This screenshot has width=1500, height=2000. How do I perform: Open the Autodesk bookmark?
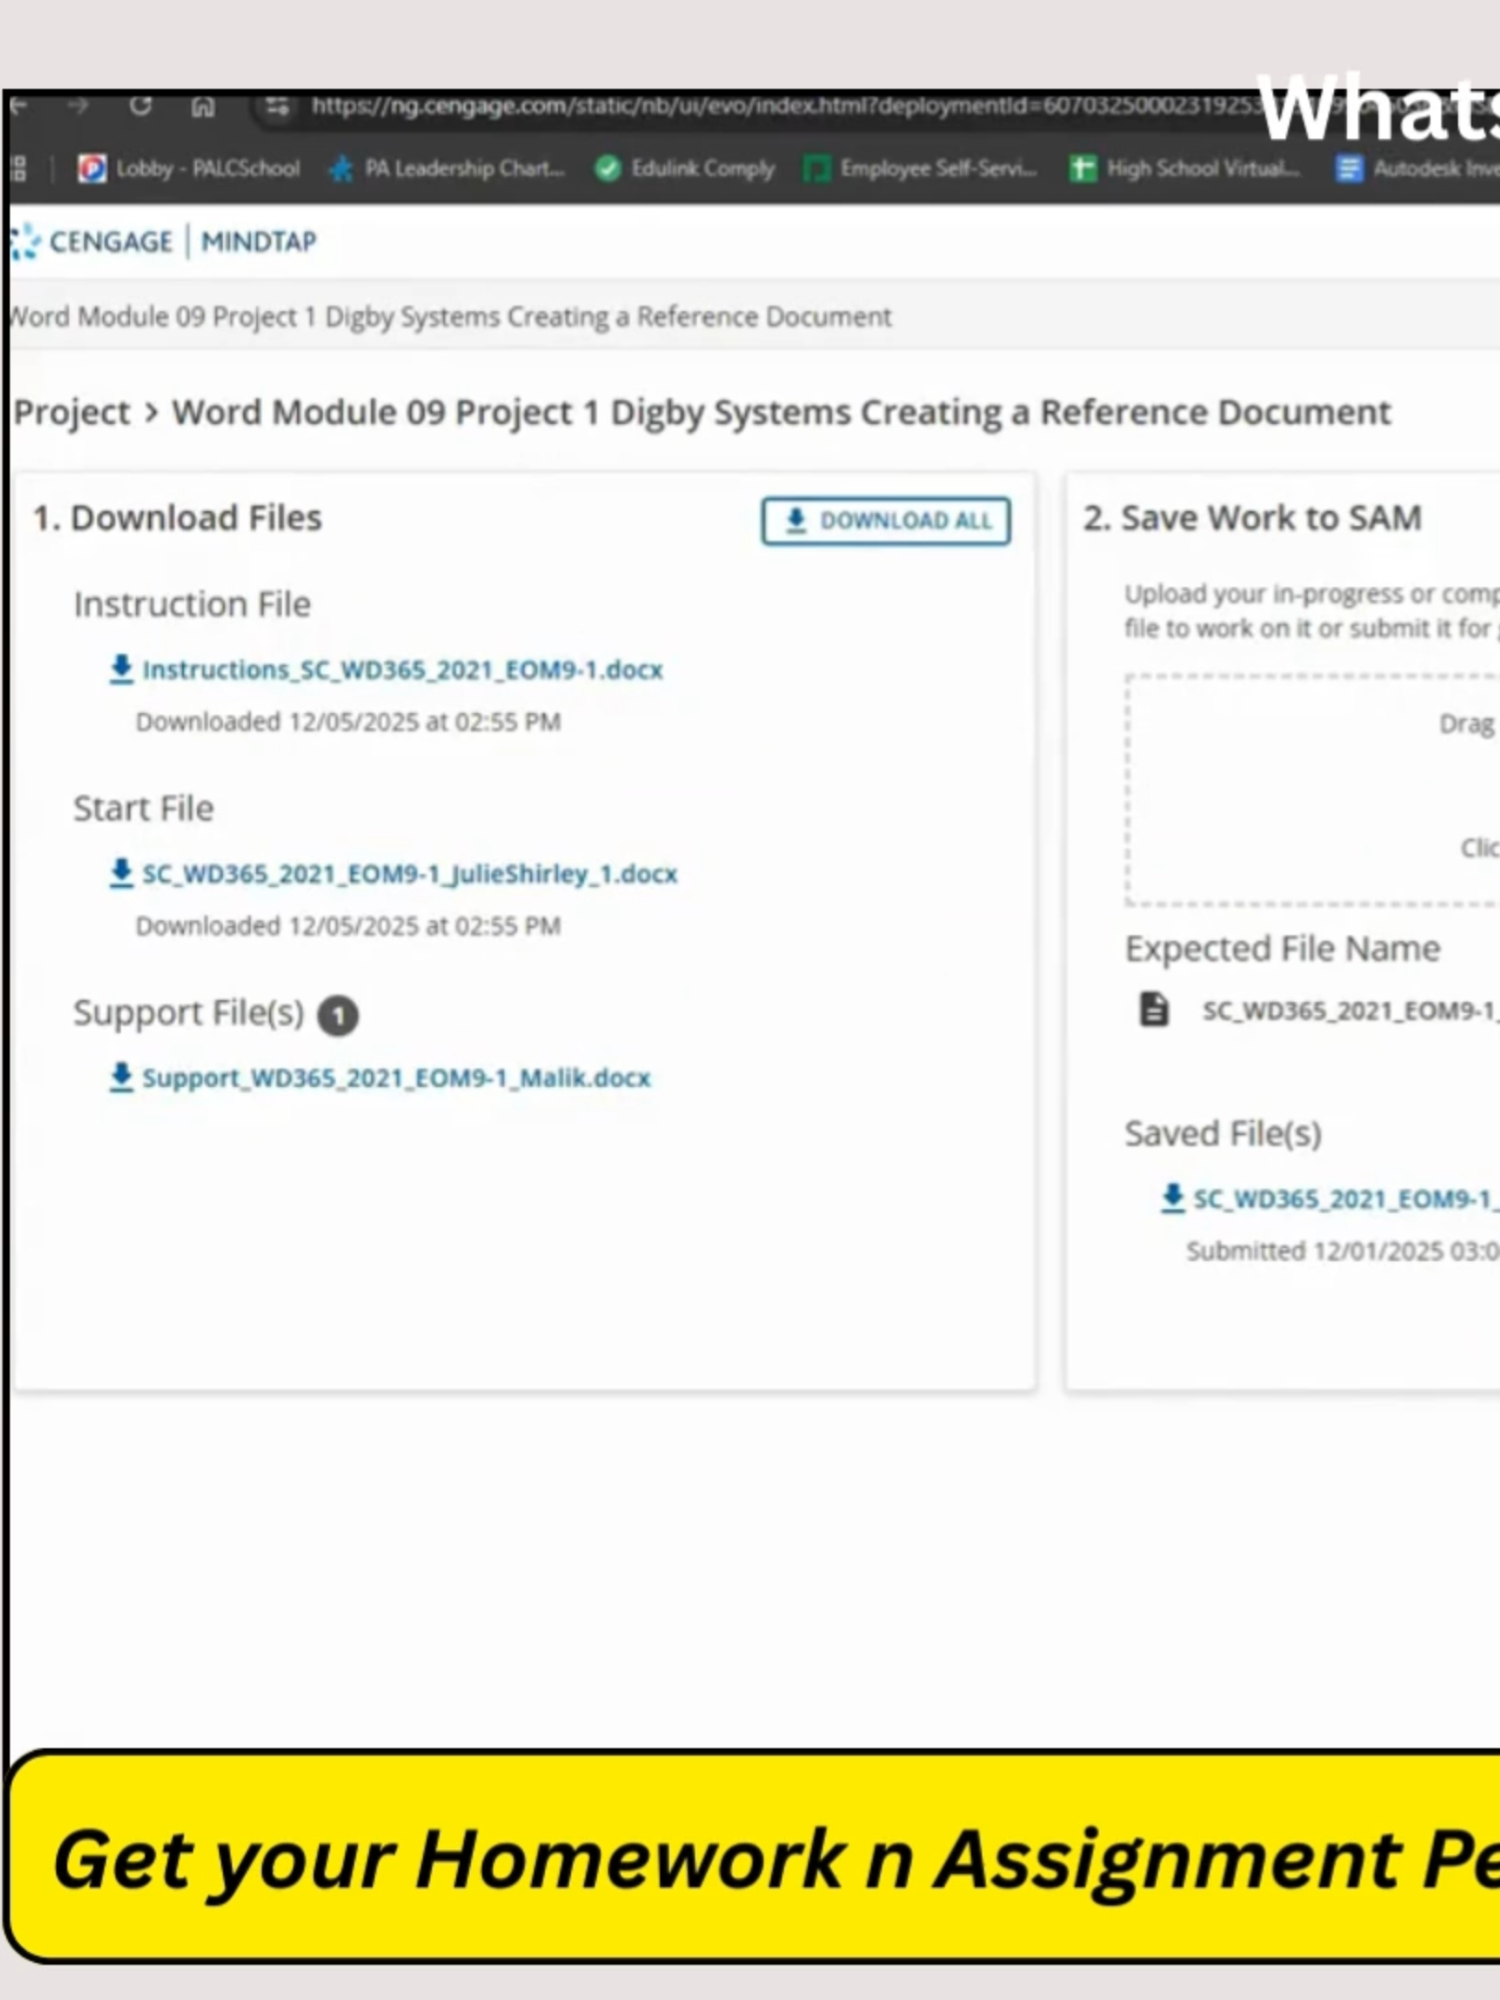coord(1417,168)
